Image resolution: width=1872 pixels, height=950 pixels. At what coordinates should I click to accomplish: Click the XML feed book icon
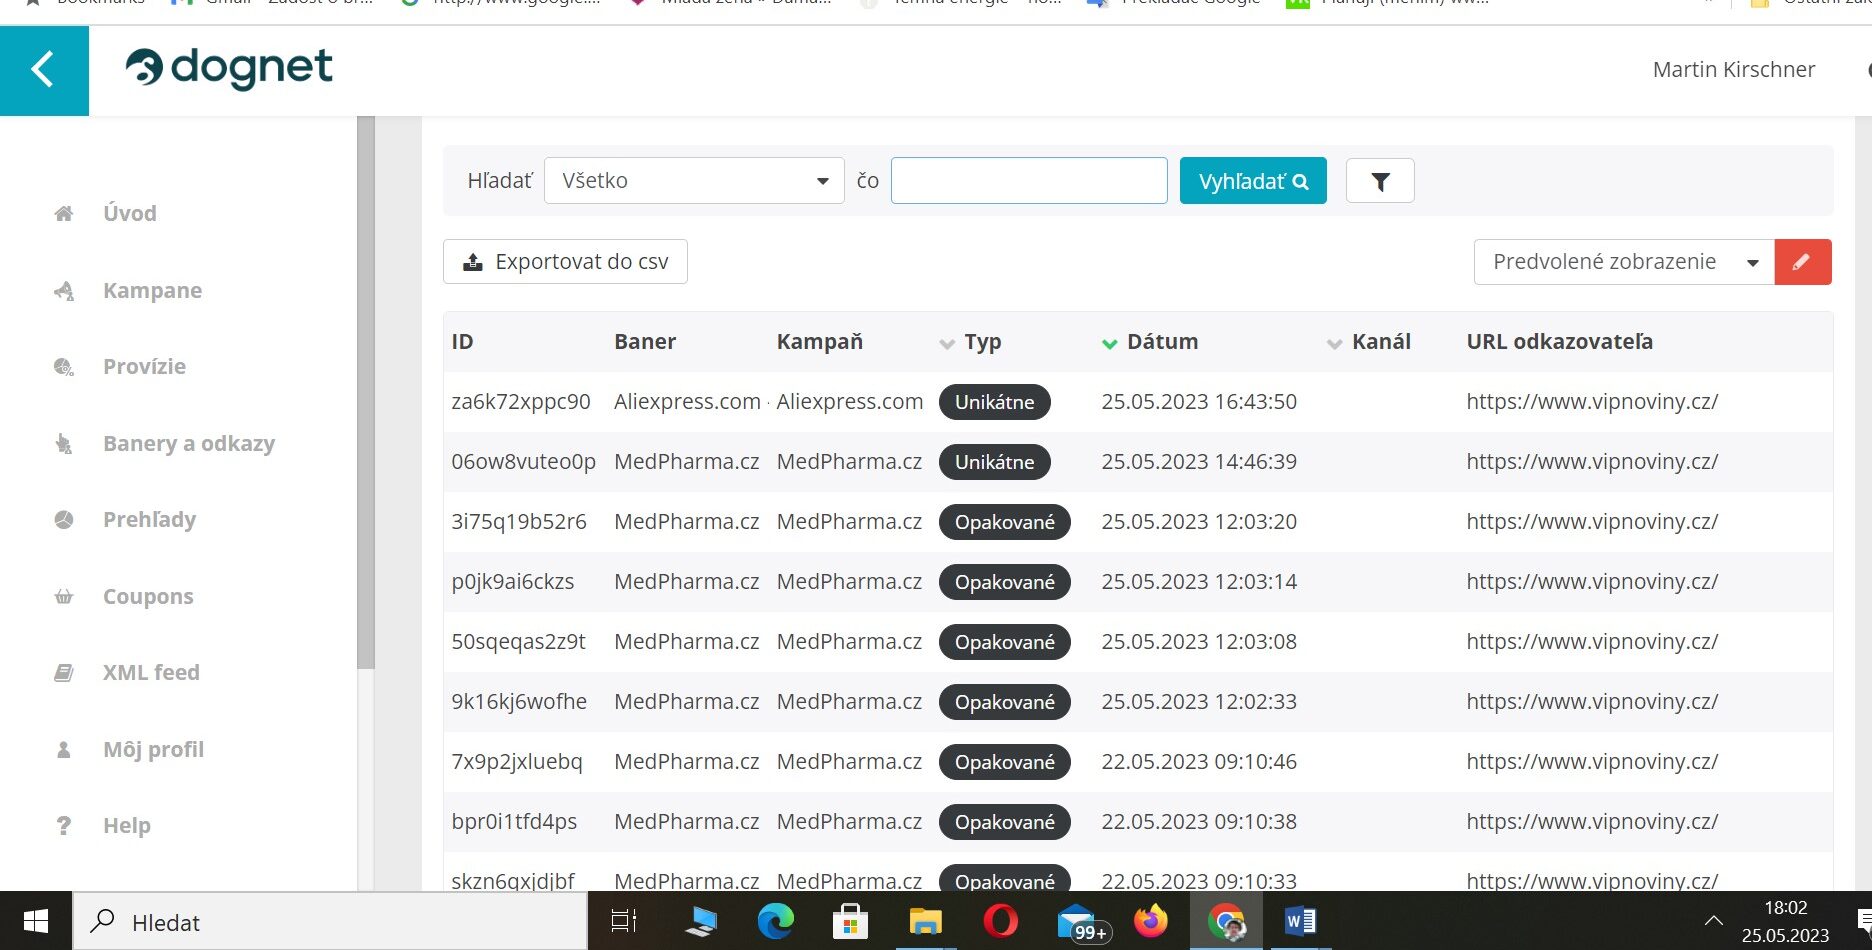(x=64, y=673)
